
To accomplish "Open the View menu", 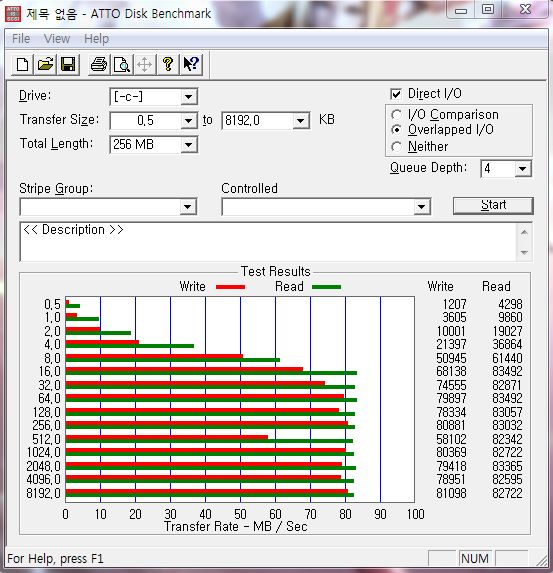I will pos(57,39).
